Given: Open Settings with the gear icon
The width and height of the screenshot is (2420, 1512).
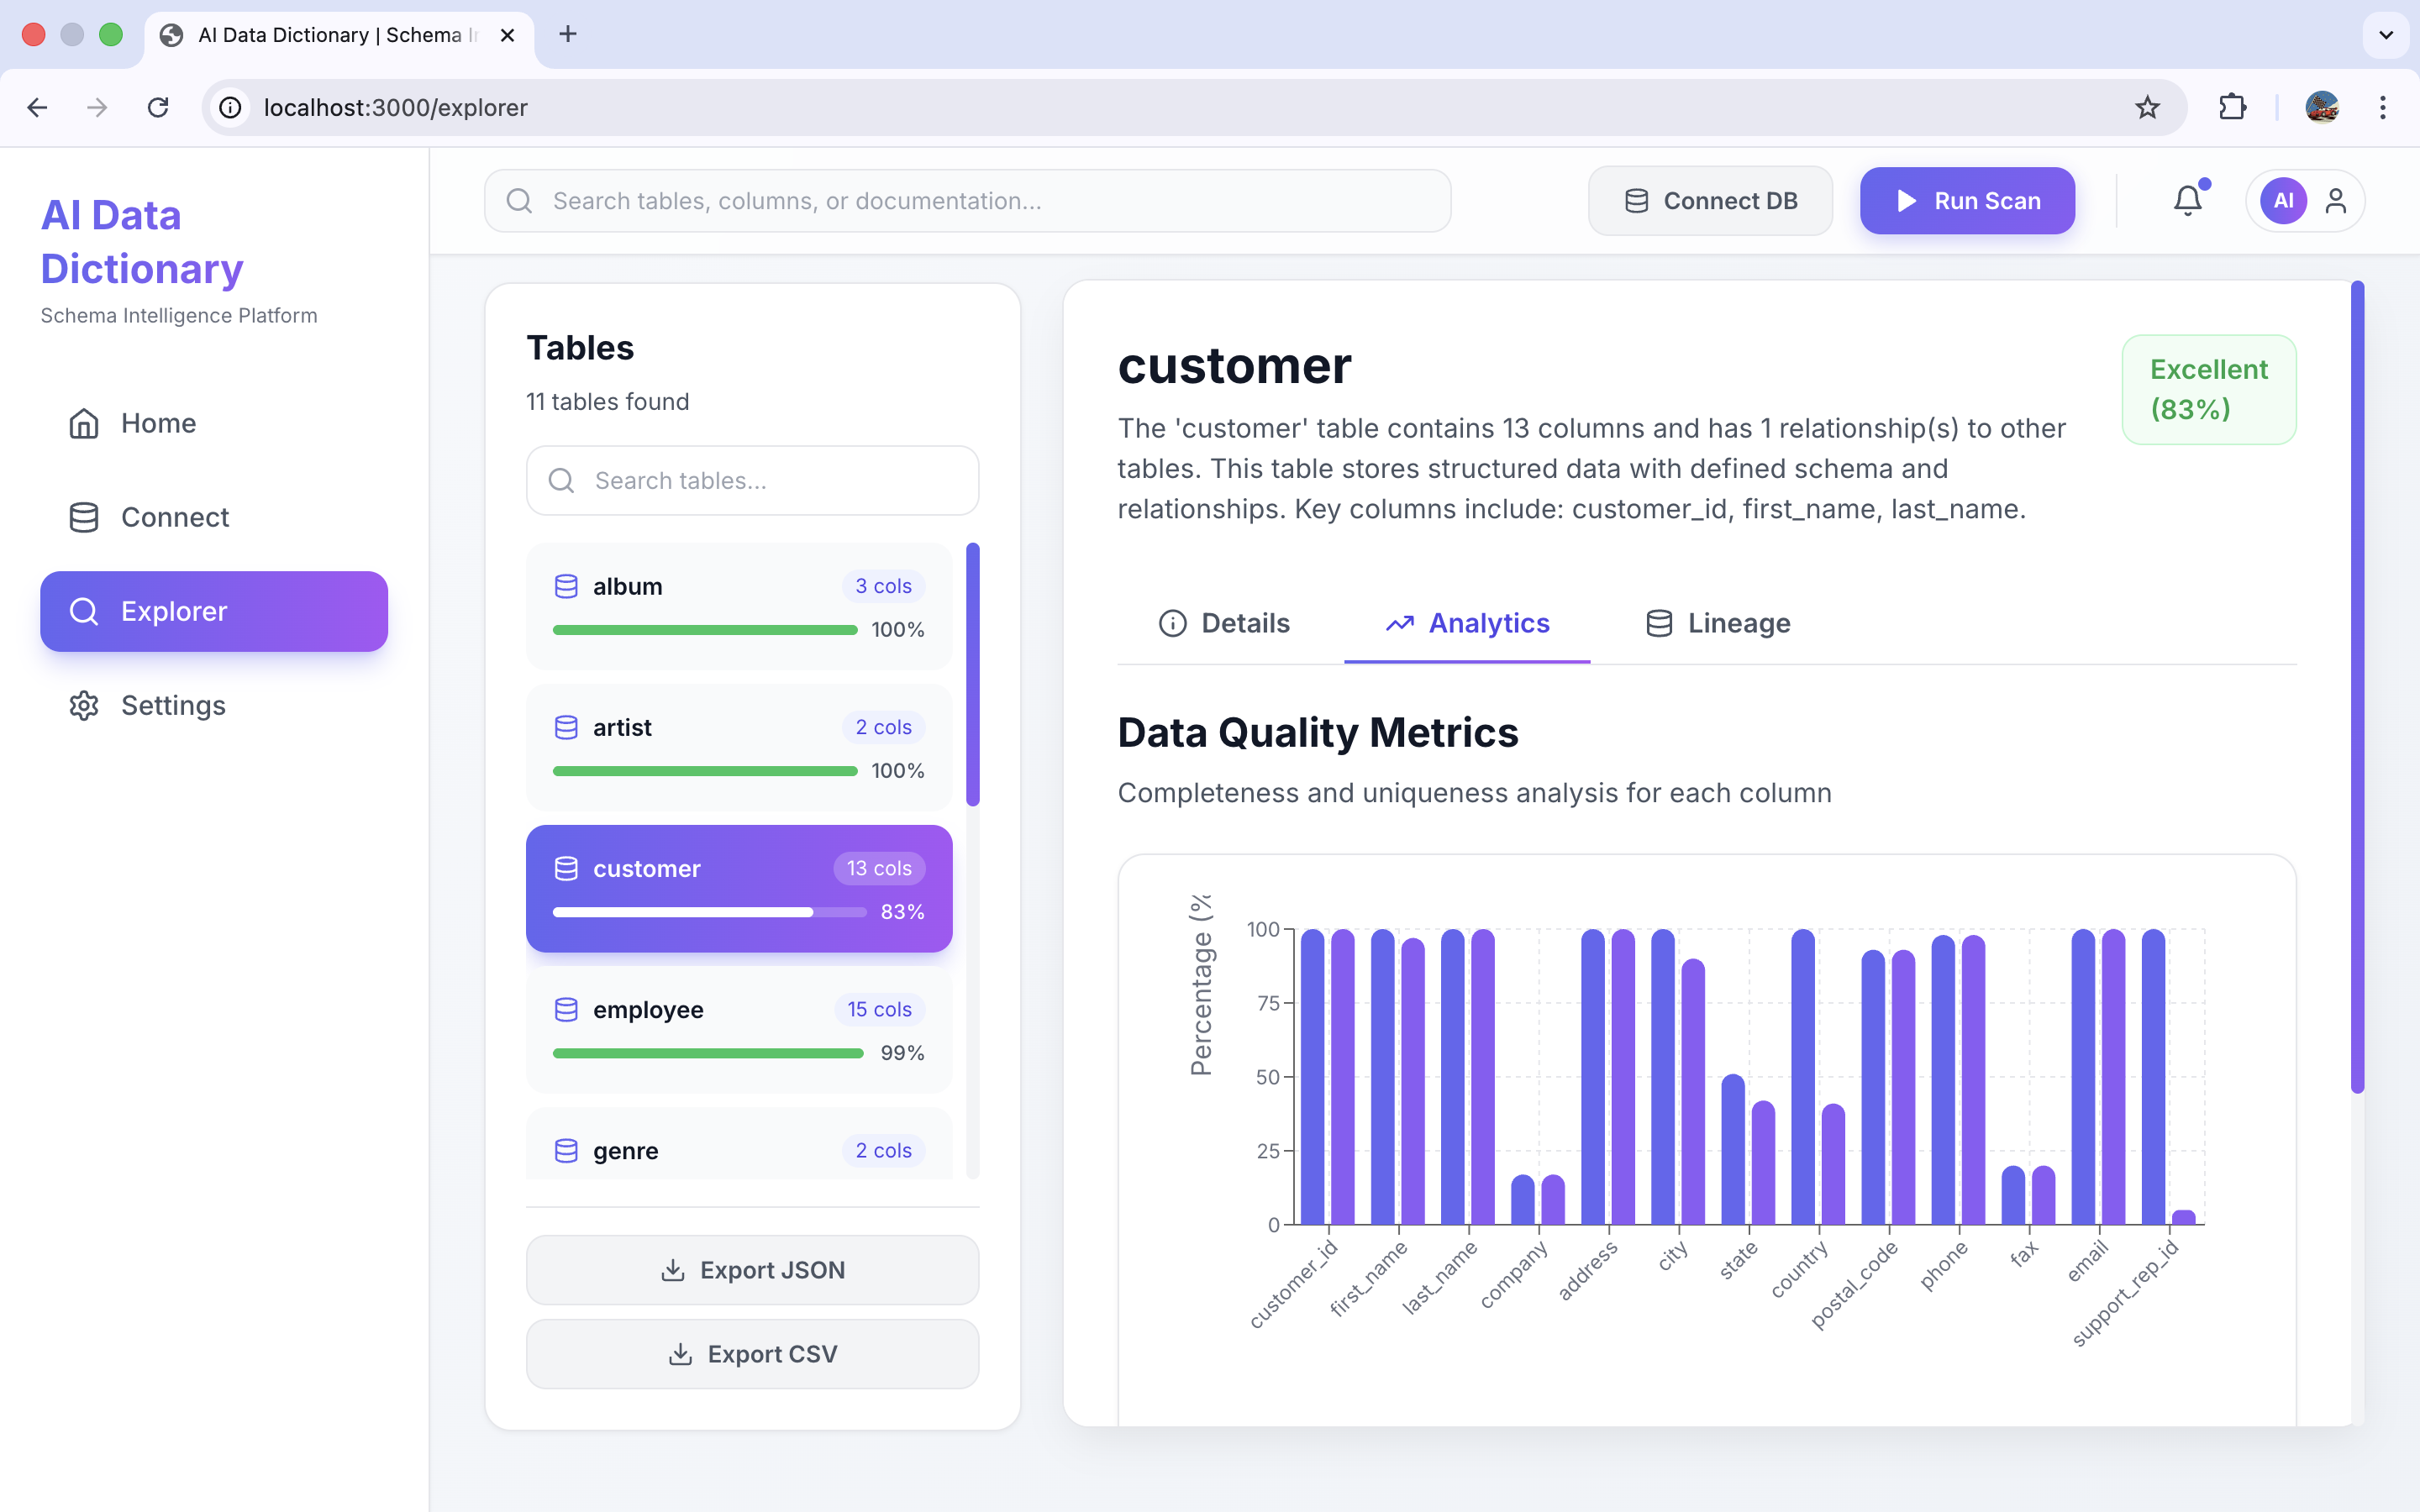Looking at the screenshot, I should click(84, 705).
